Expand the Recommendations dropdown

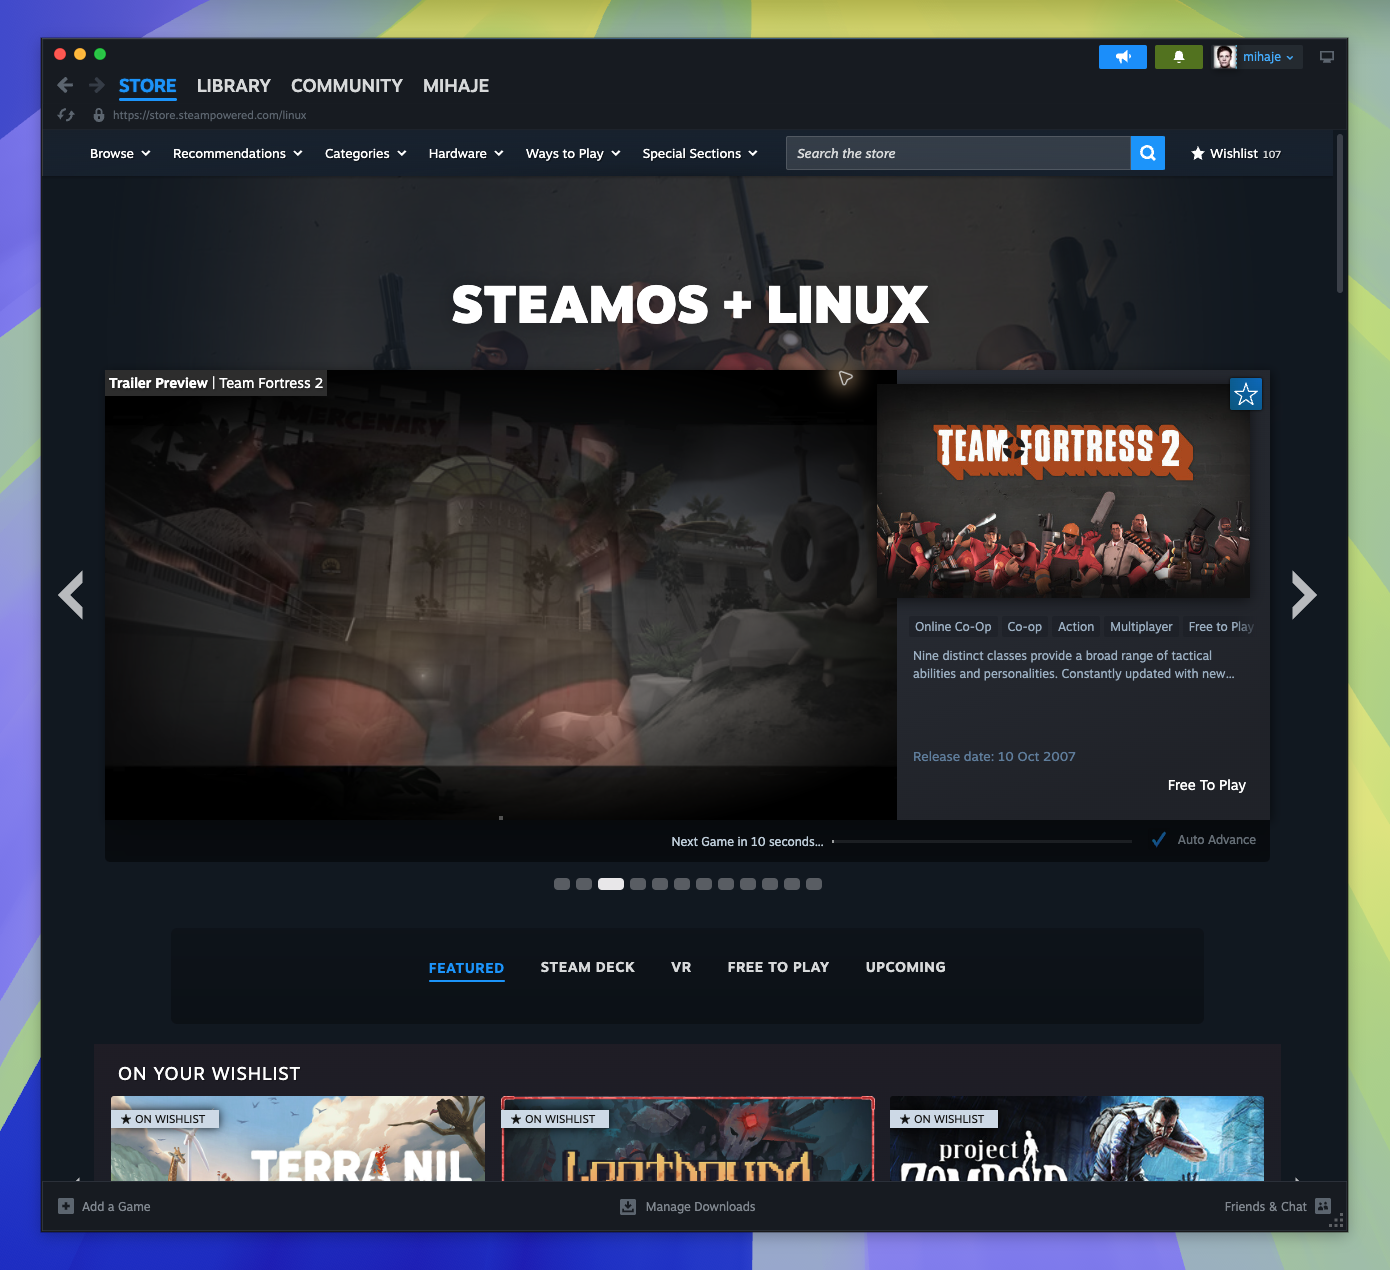point(238,153)
